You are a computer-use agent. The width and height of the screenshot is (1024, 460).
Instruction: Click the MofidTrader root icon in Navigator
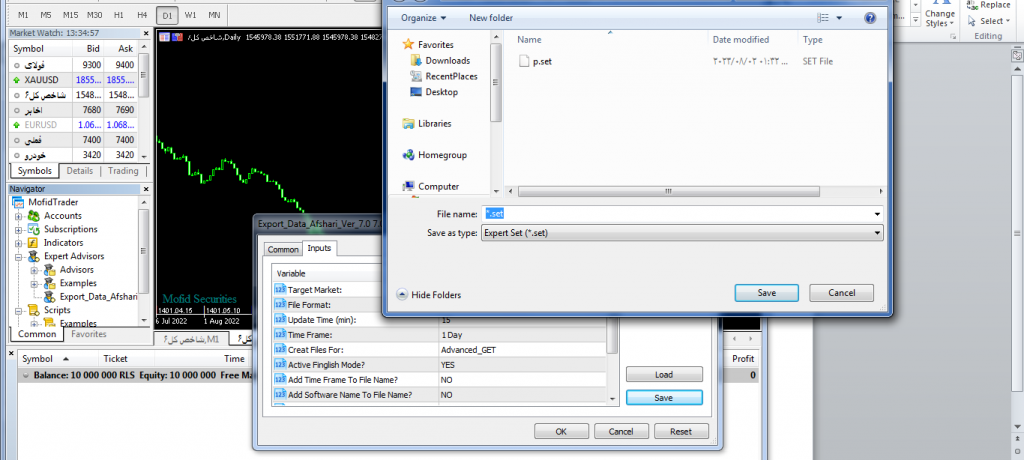click(18, 203)
